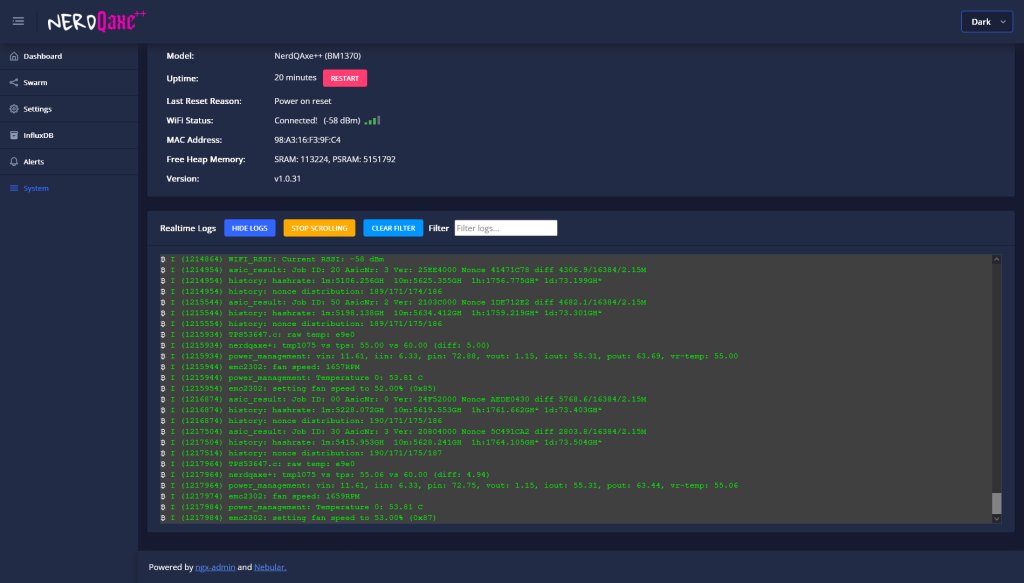The width and height of the screenshot is (1024, 583).
Task: Open the Nebular footer link
Action: tap(270, 567)
